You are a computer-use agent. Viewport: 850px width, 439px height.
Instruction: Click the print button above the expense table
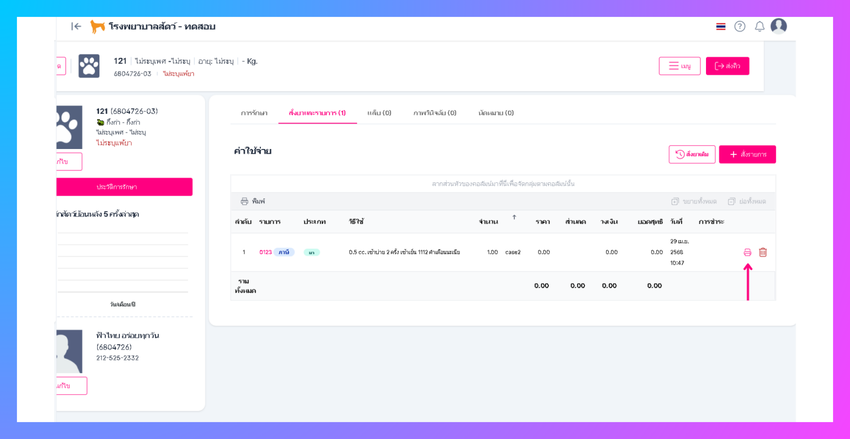pos(253,201)
